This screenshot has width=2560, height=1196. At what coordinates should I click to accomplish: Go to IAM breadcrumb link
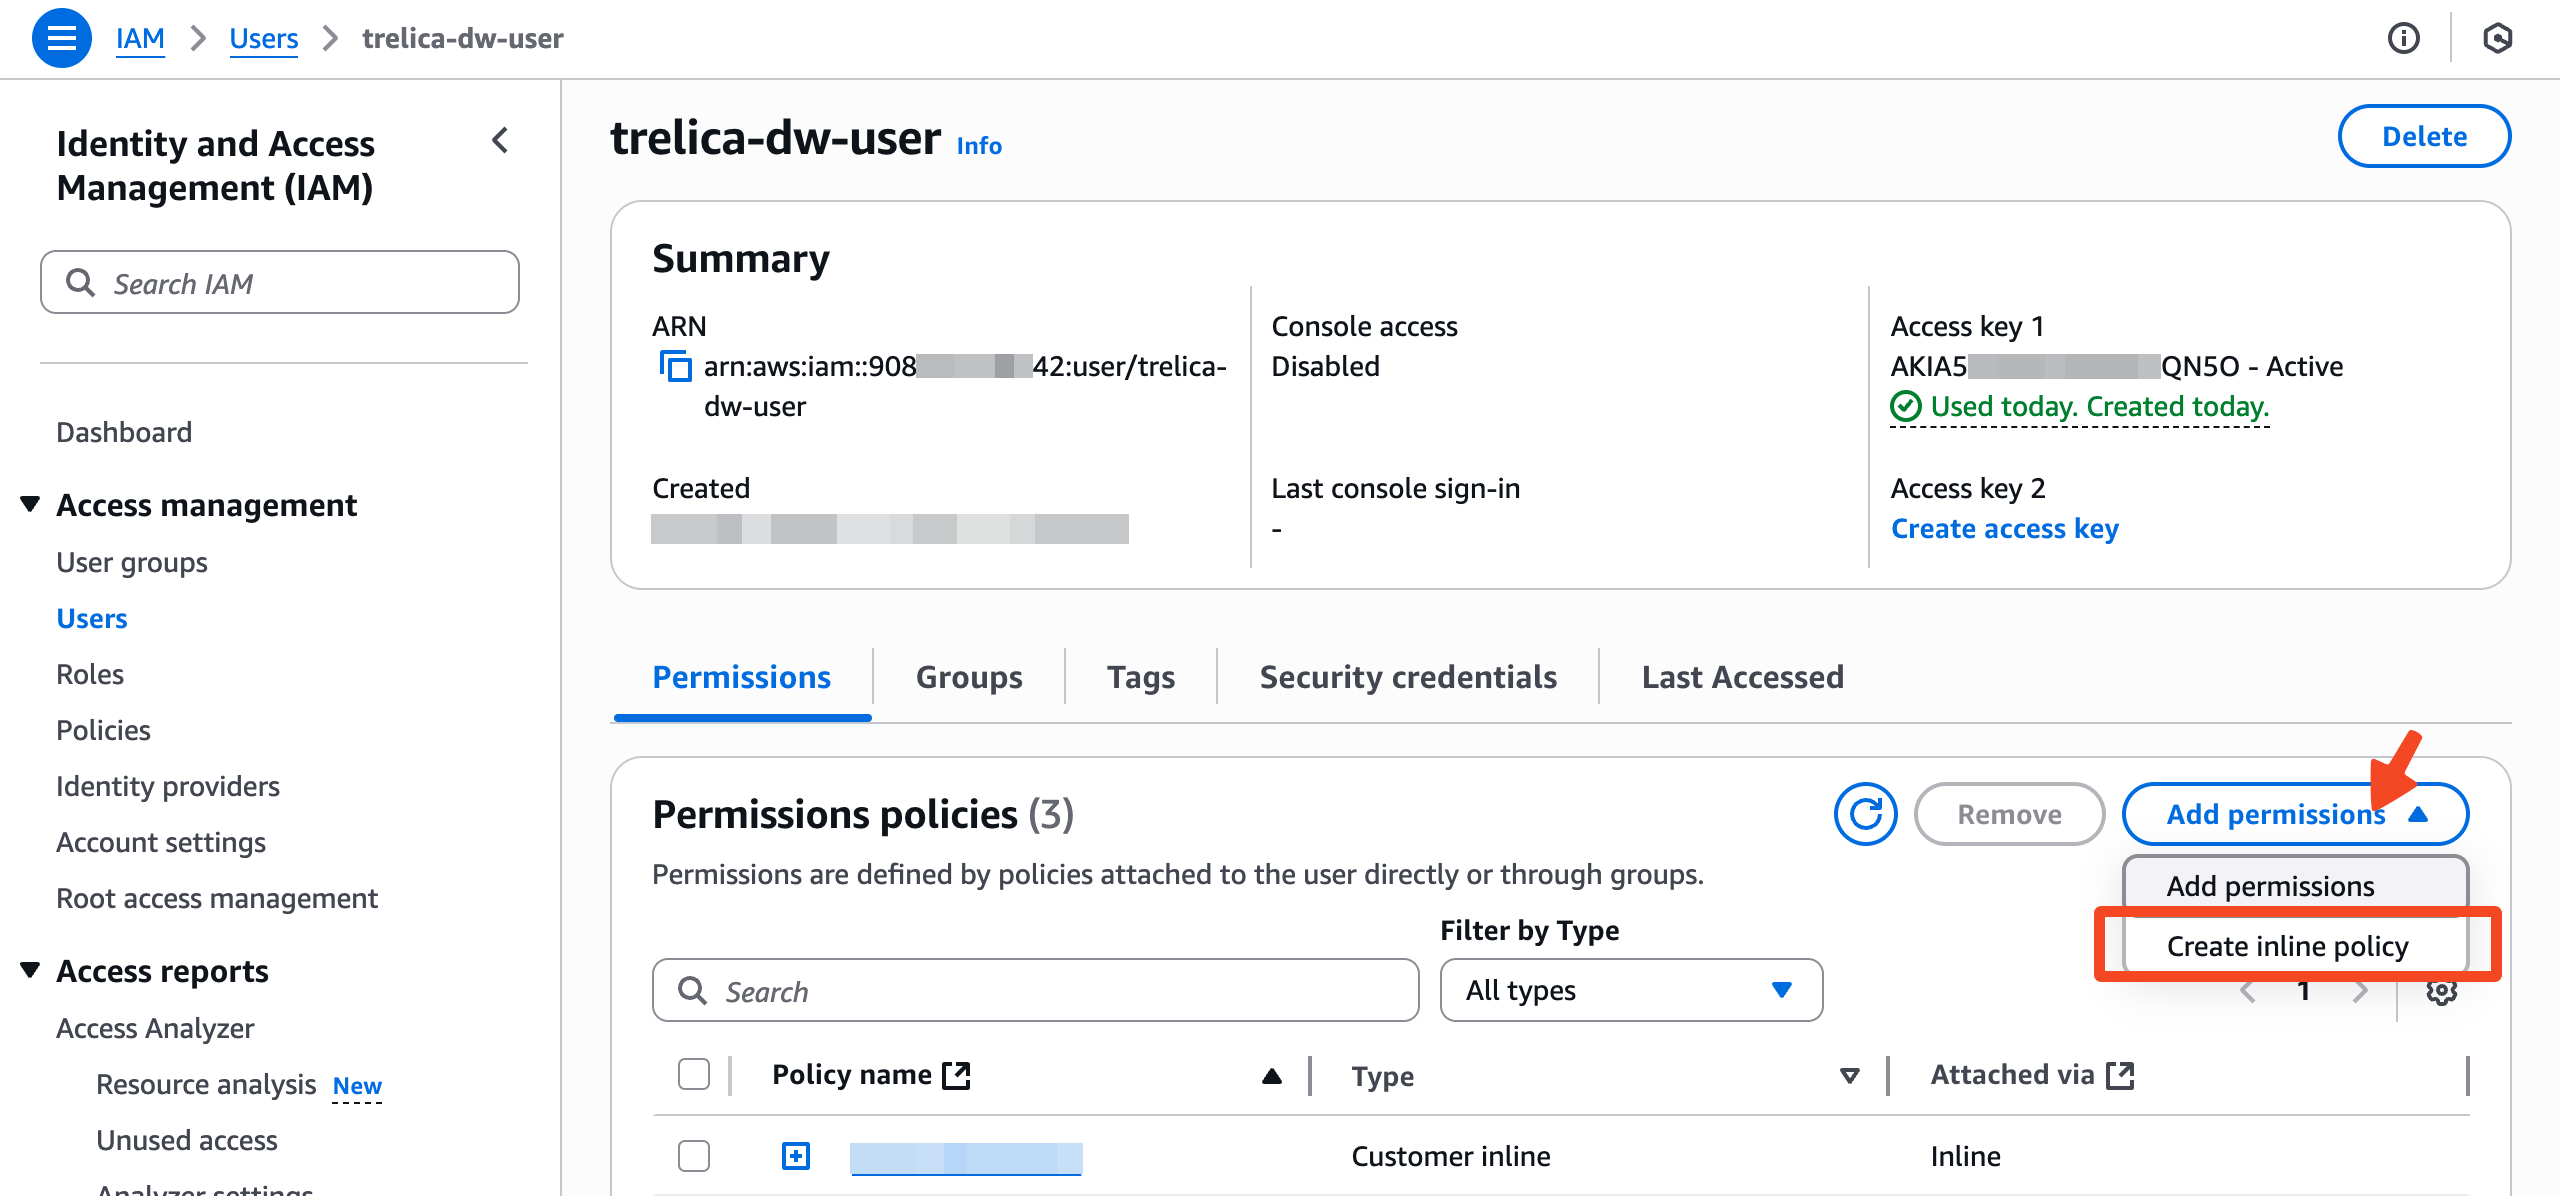(x=140, y=38)
